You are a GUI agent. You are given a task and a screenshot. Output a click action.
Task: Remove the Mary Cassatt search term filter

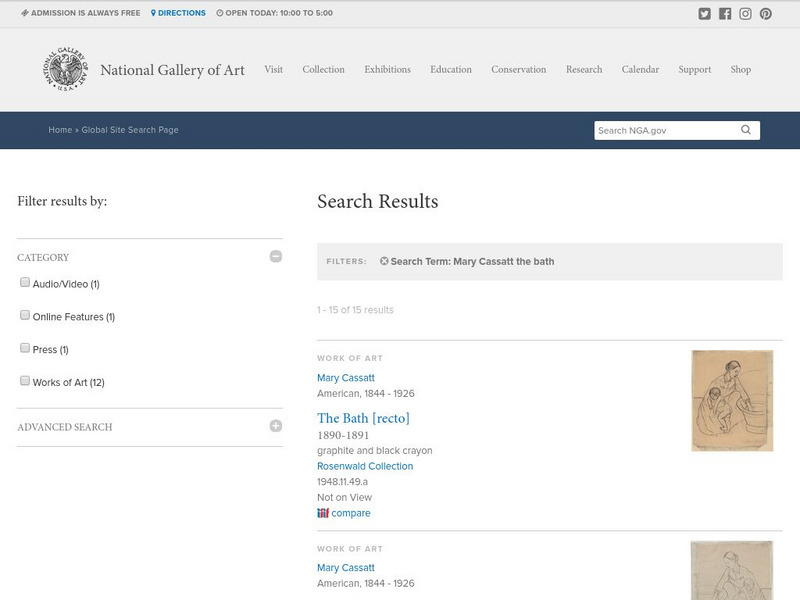pos(384,261)
